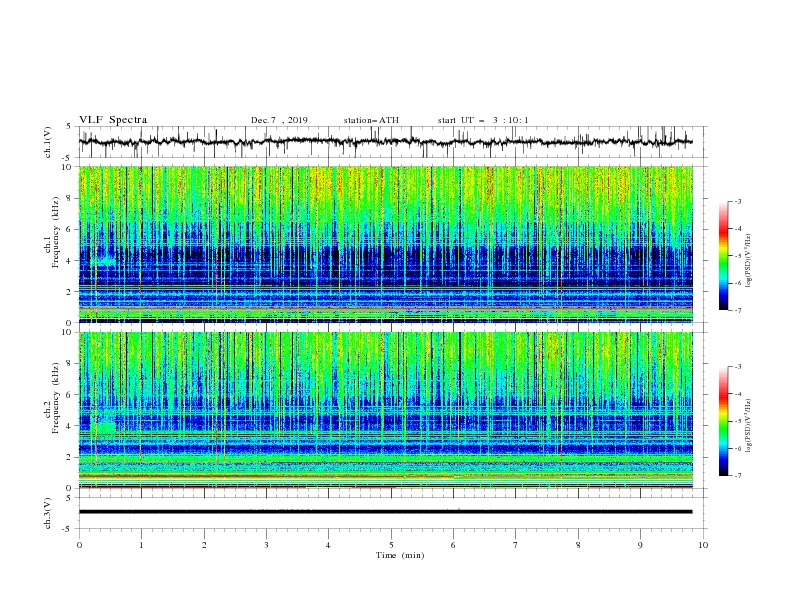Click the ch.1 color bar "log(PSD)(V²/Hz)" label
The height and width of the screenshot is (612, 792).
(748, 261)
